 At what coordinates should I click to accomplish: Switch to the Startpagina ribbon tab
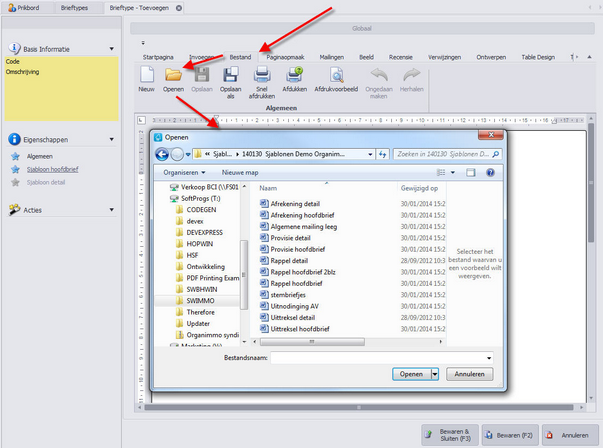click(x=158, y=57)
